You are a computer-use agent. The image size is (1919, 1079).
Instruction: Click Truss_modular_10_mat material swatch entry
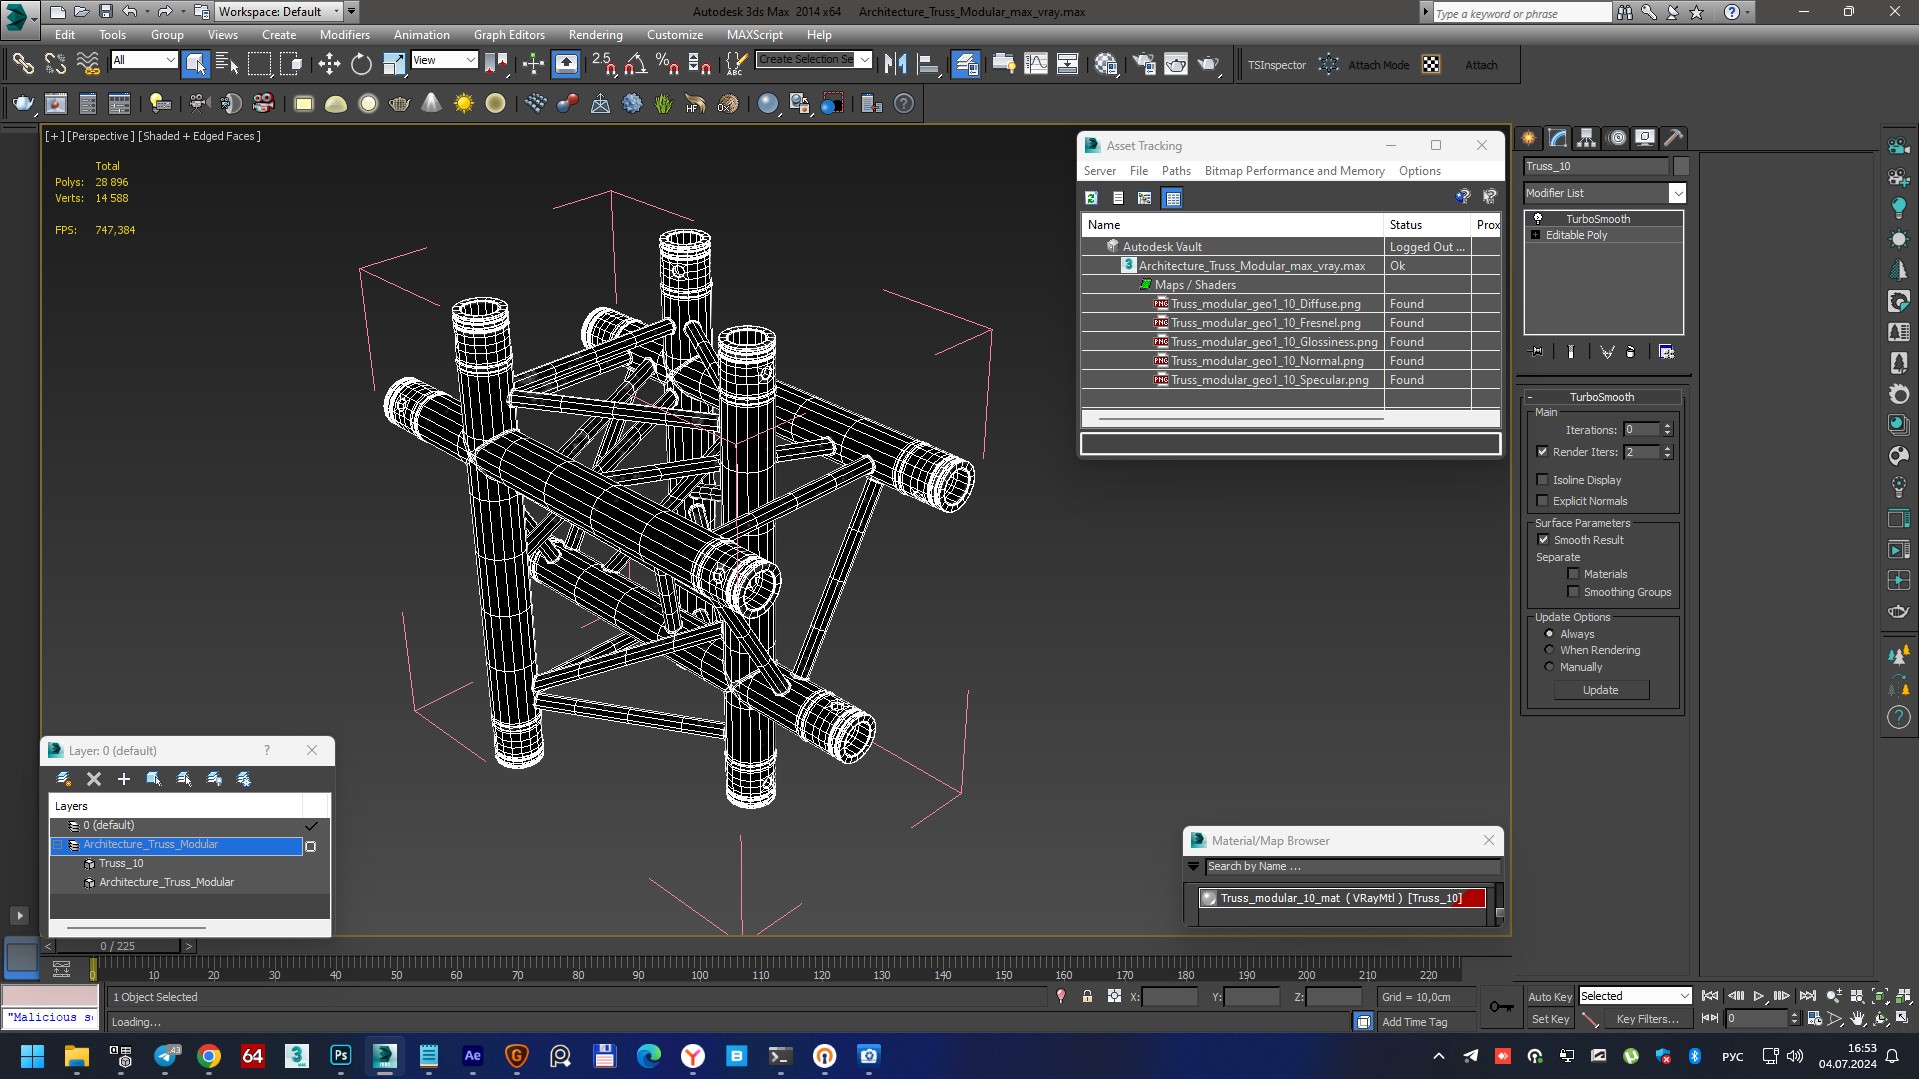point(1342,898)
